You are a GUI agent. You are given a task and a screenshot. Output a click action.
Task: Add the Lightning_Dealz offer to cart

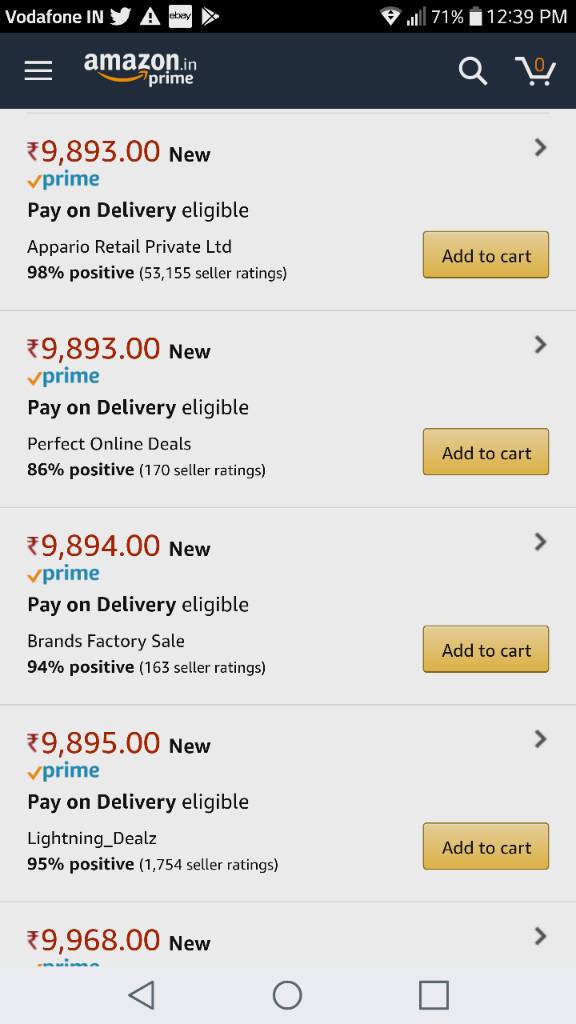[486, 846]
